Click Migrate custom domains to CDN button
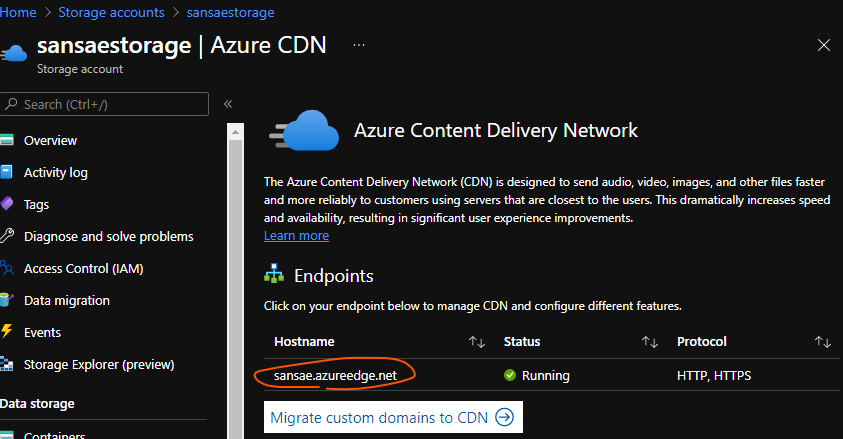Image resolution: width=843 pixels, height=439 pixels. [x=392, y=418]
